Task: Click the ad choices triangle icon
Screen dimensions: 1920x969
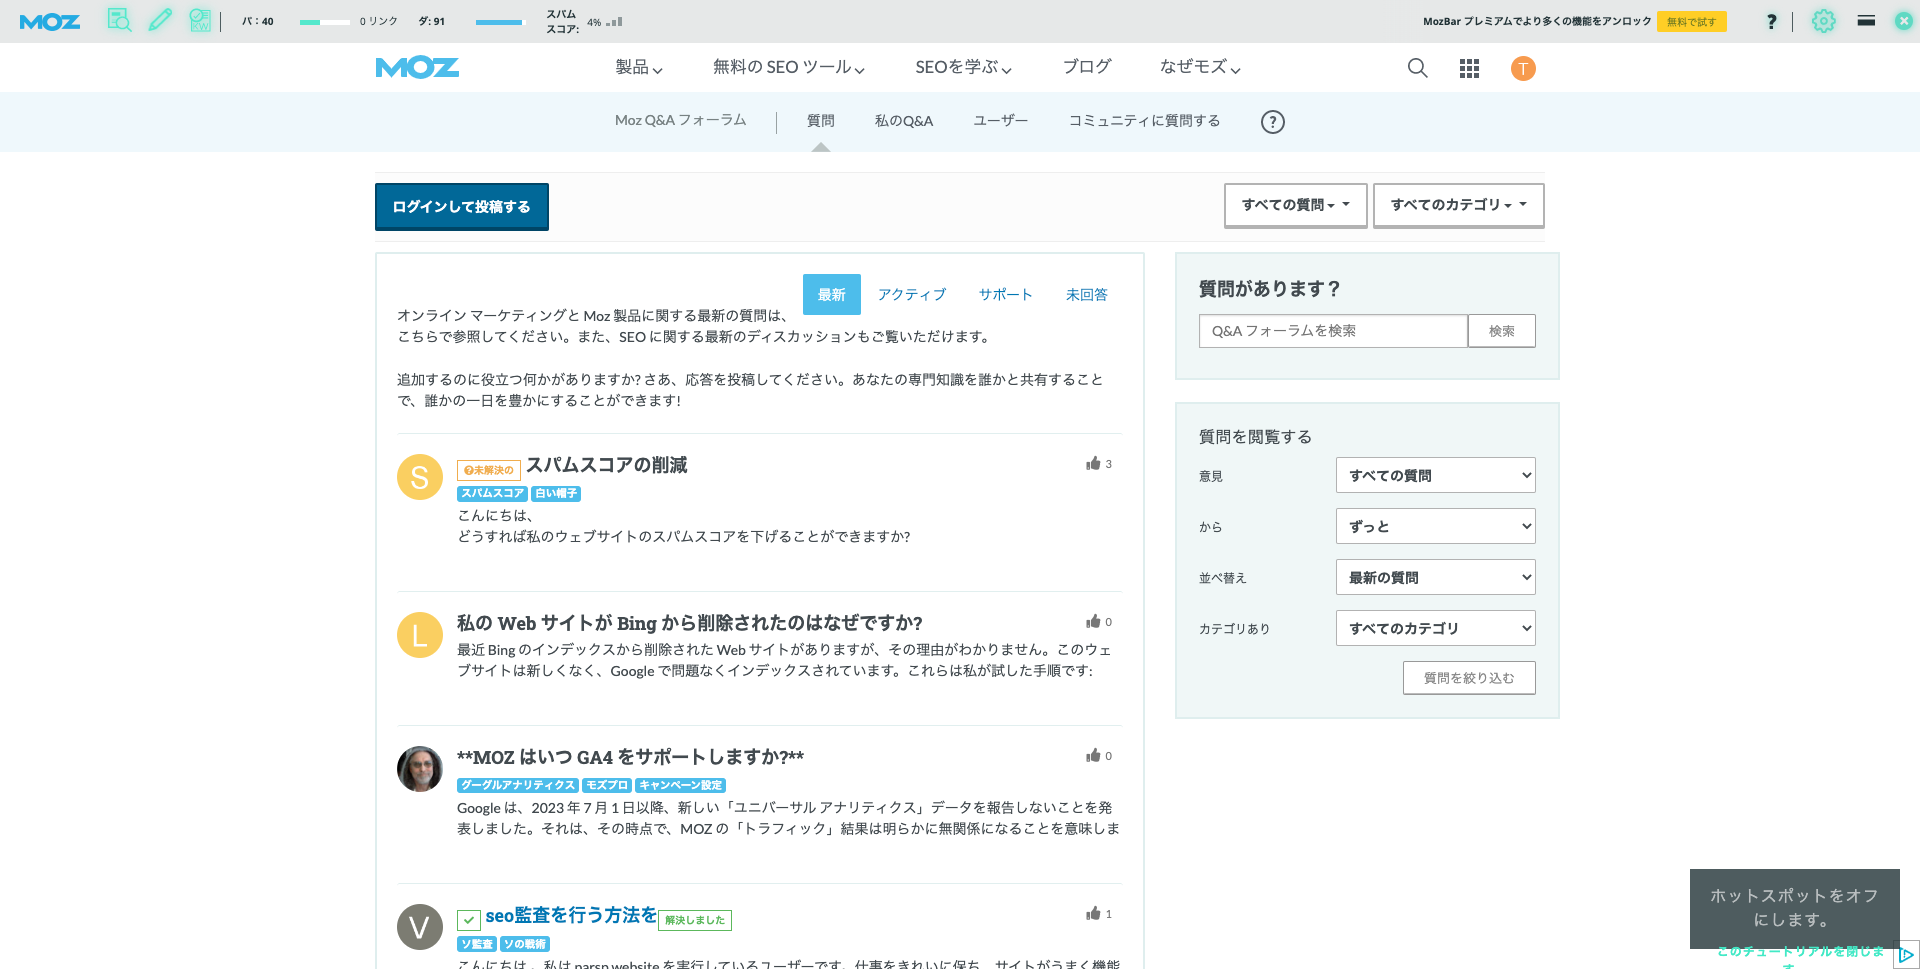Action: 1906,954
